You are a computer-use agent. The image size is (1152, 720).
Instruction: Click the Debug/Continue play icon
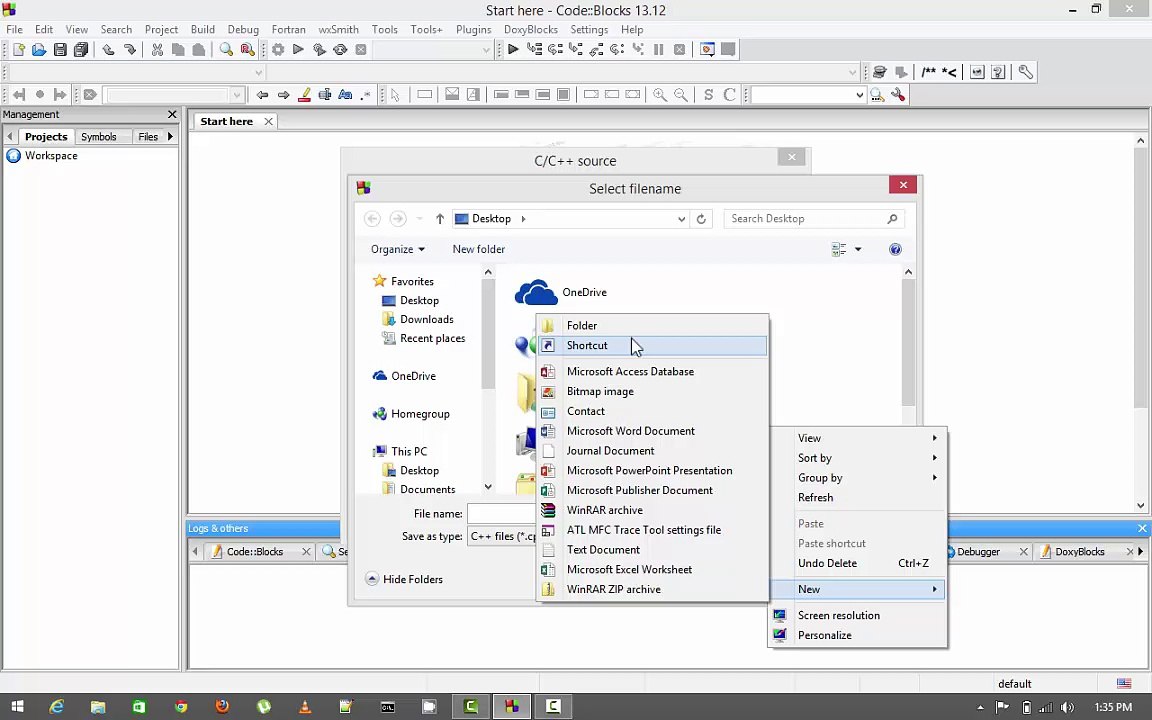pyautogui.click(x=513, y=49)
